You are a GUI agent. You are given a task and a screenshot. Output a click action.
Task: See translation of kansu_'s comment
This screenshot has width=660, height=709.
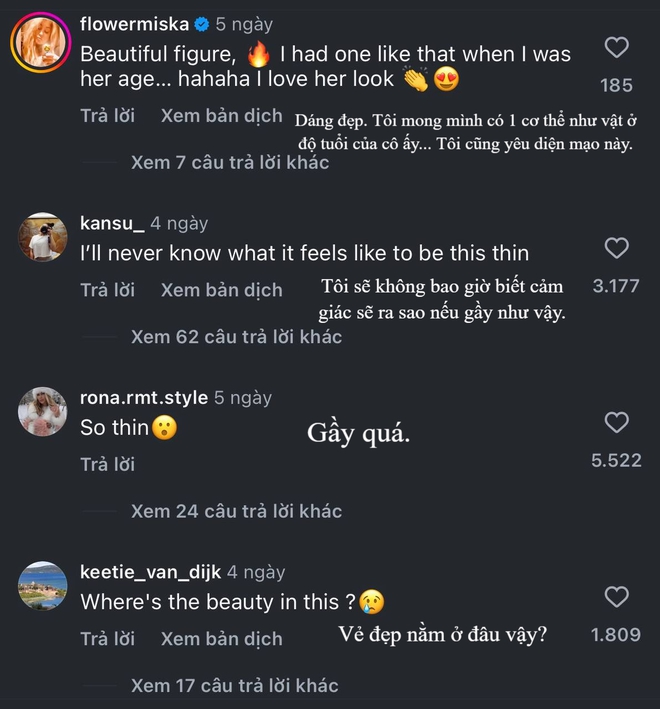[x=221, y=290]
